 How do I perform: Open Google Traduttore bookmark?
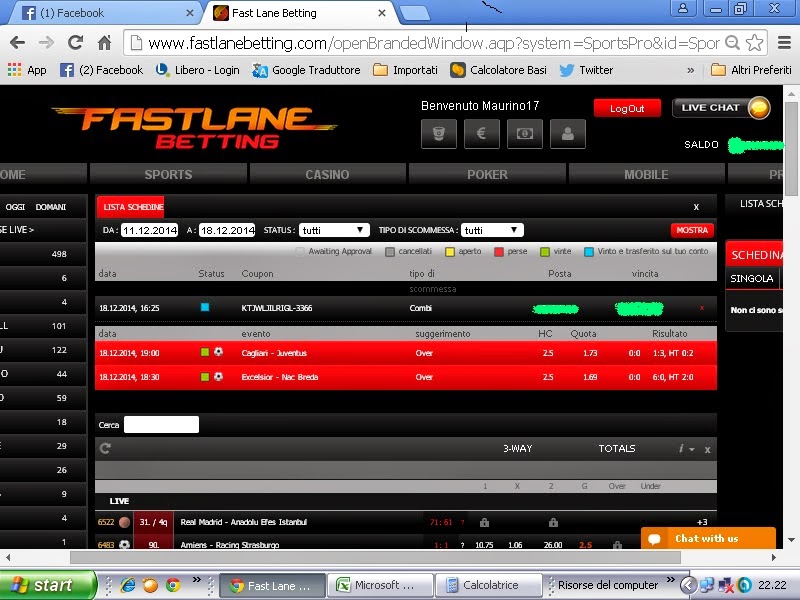[306, 70]
